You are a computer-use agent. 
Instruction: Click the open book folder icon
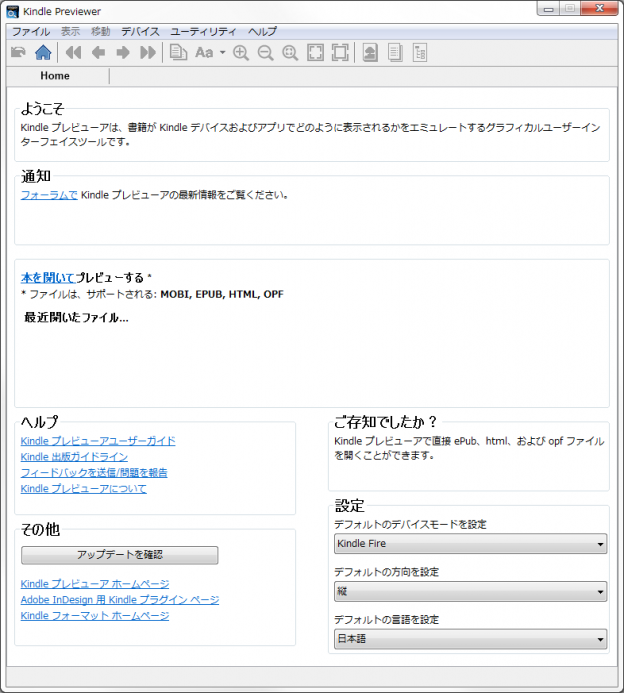click(18, 53)
